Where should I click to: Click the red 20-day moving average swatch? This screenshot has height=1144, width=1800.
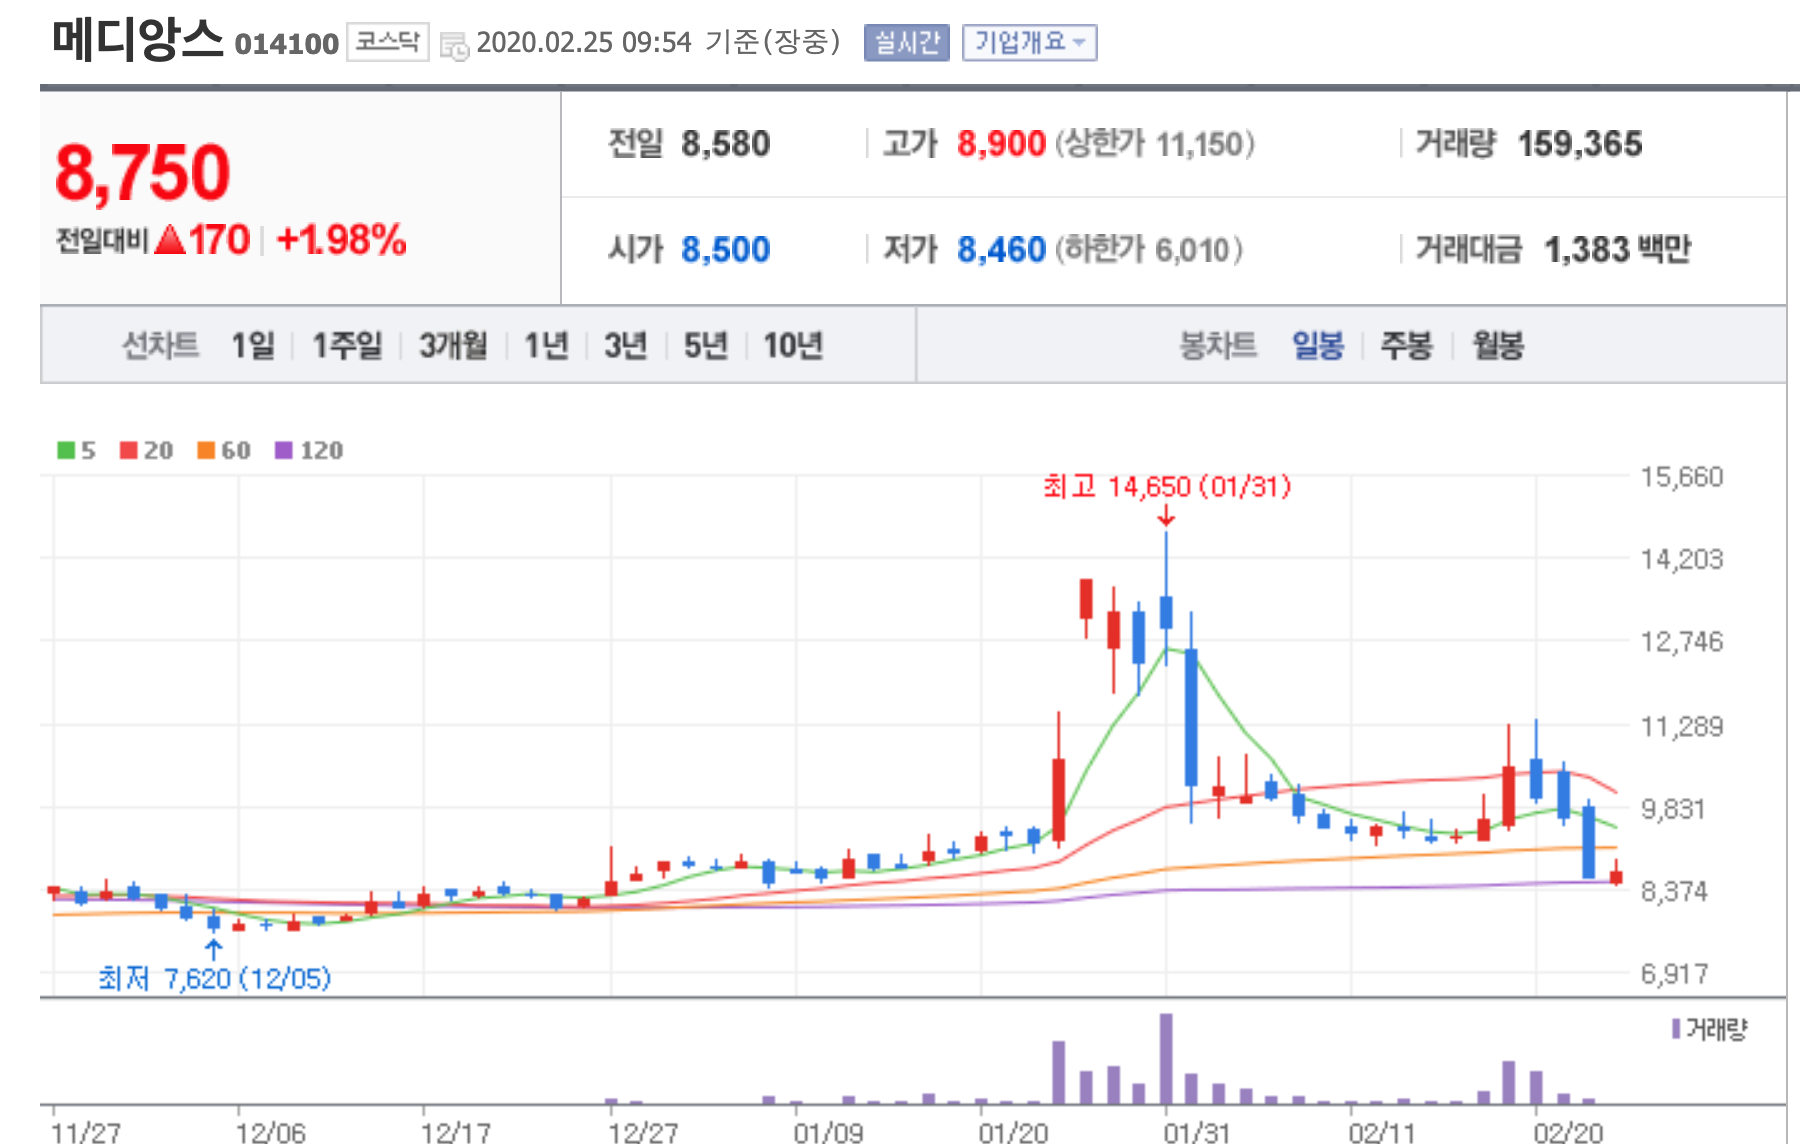click(x=128, y=450)
